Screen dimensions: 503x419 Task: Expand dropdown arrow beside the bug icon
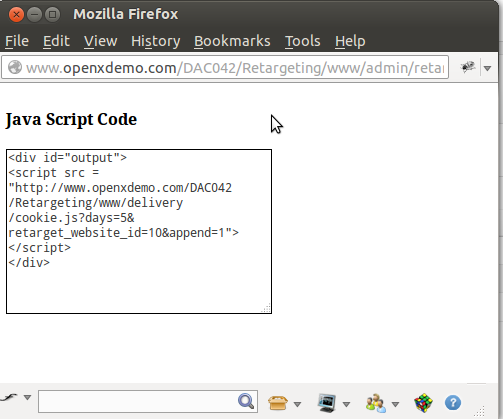[x=487, y=68]
